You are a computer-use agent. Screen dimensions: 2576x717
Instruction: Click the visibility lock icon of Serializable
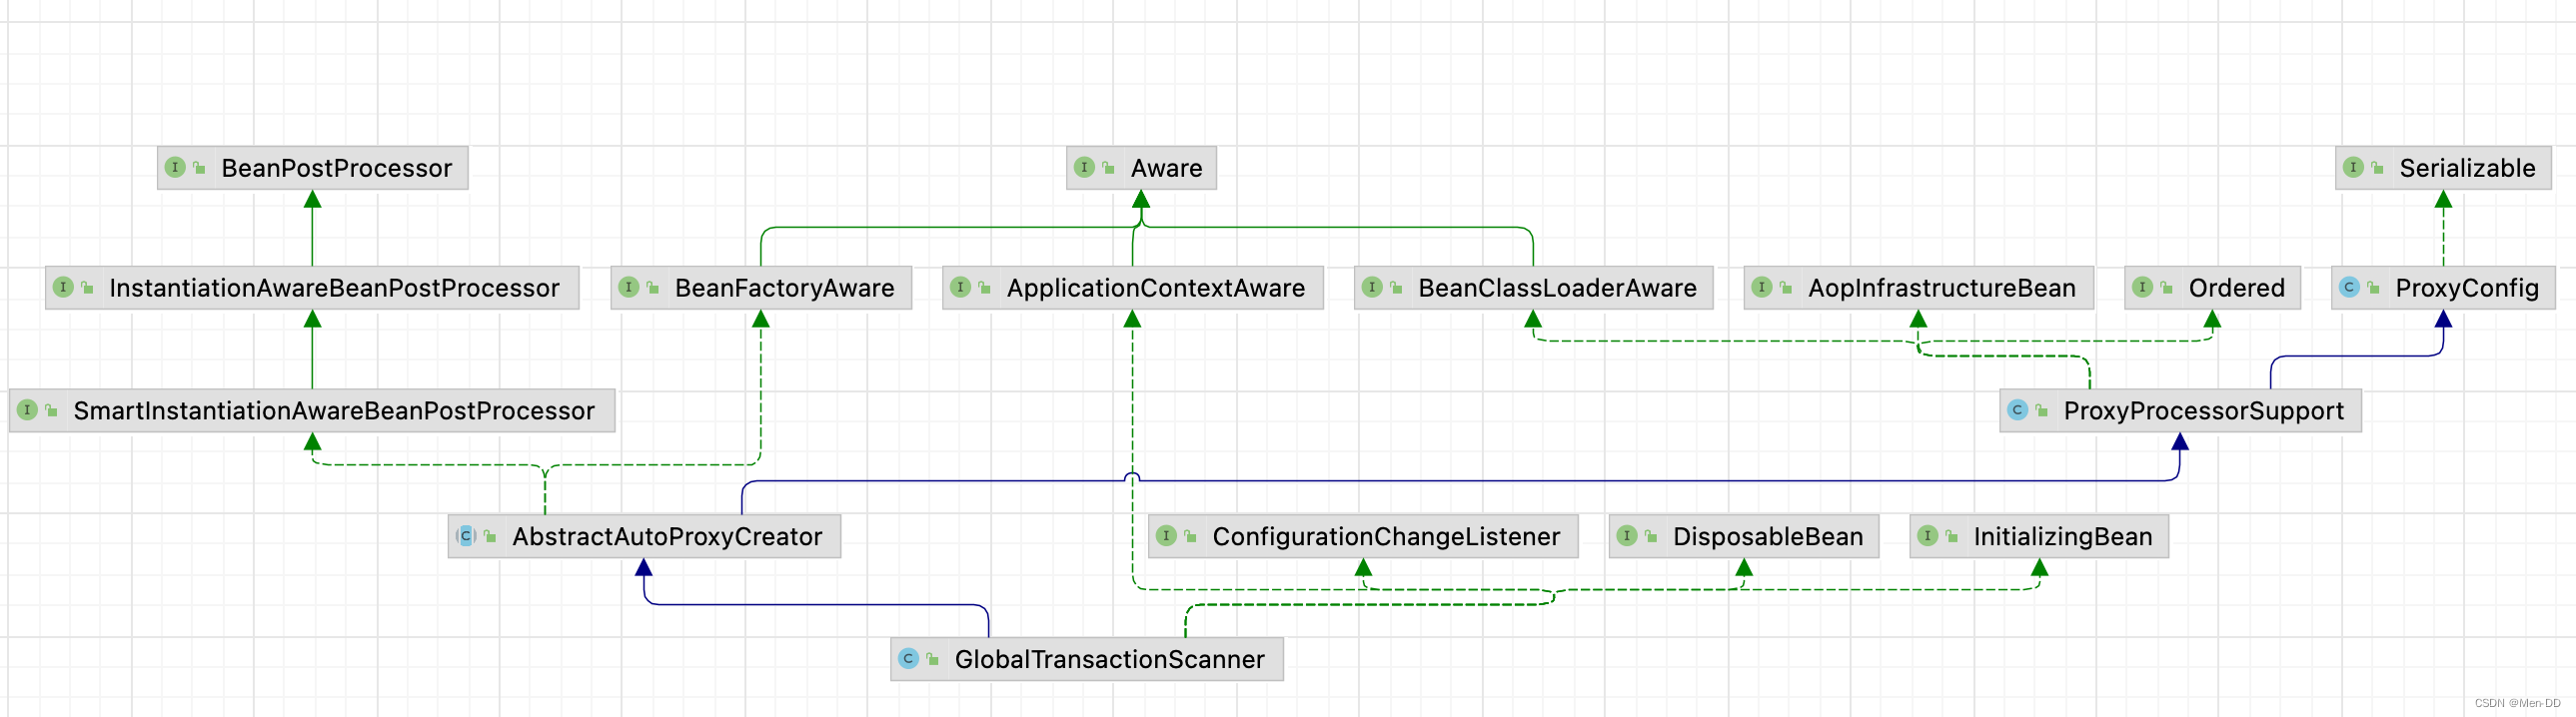[2377, 168]
